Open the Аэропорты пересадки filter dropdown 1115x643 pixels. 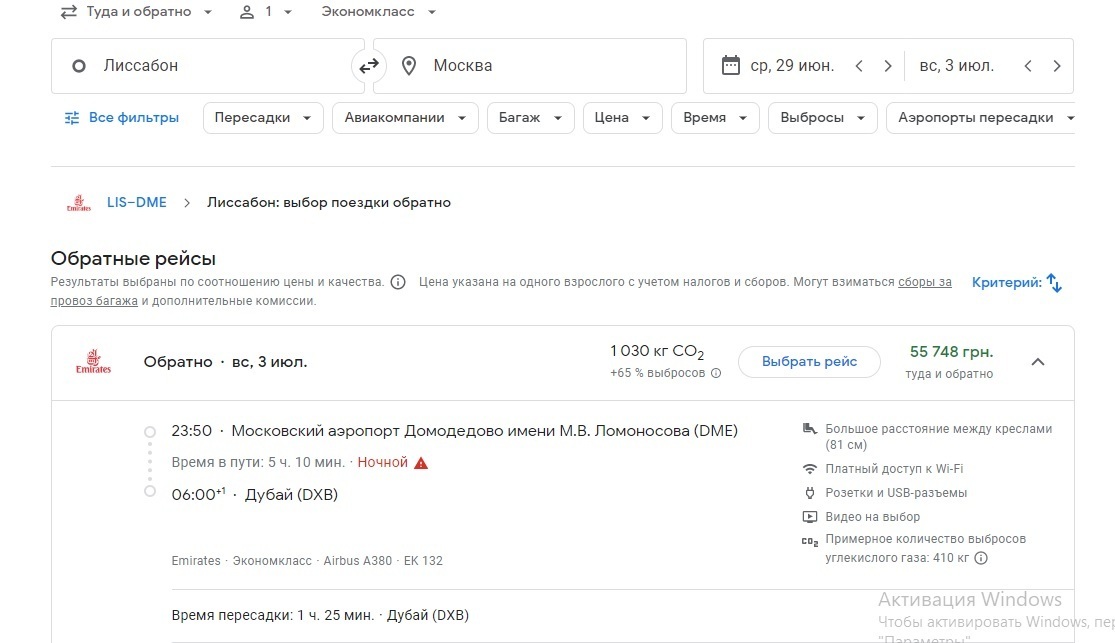tap(981, 118)
